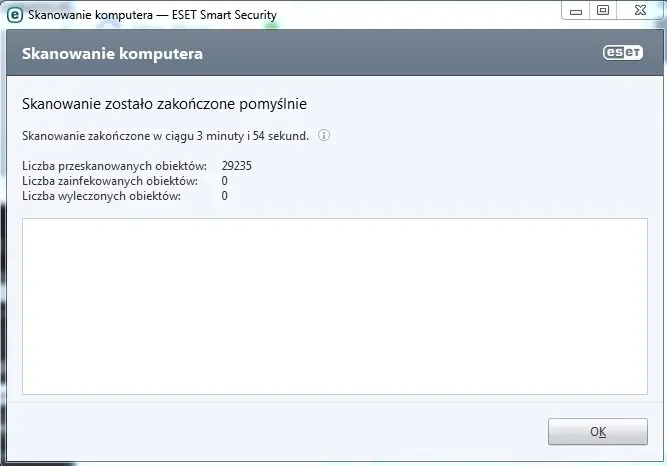Select 'Skanowanie zostało zakończone pomyślnie' heading
The height and width of the screenshot is (466, 667).
coord(164,104)
